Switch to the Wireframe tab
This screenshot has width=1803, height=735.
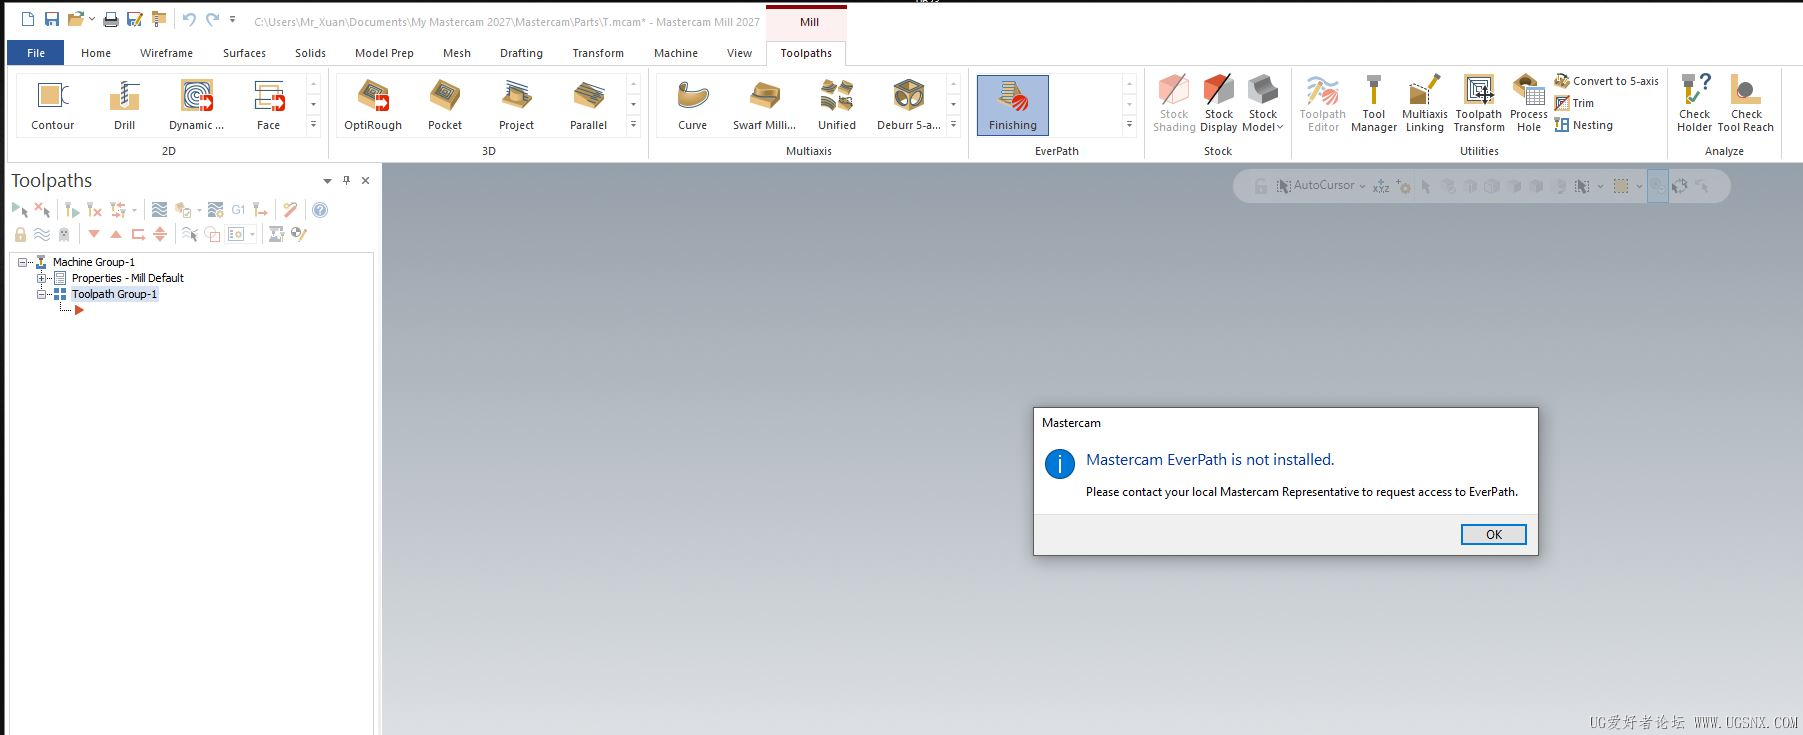coord(166,53)
